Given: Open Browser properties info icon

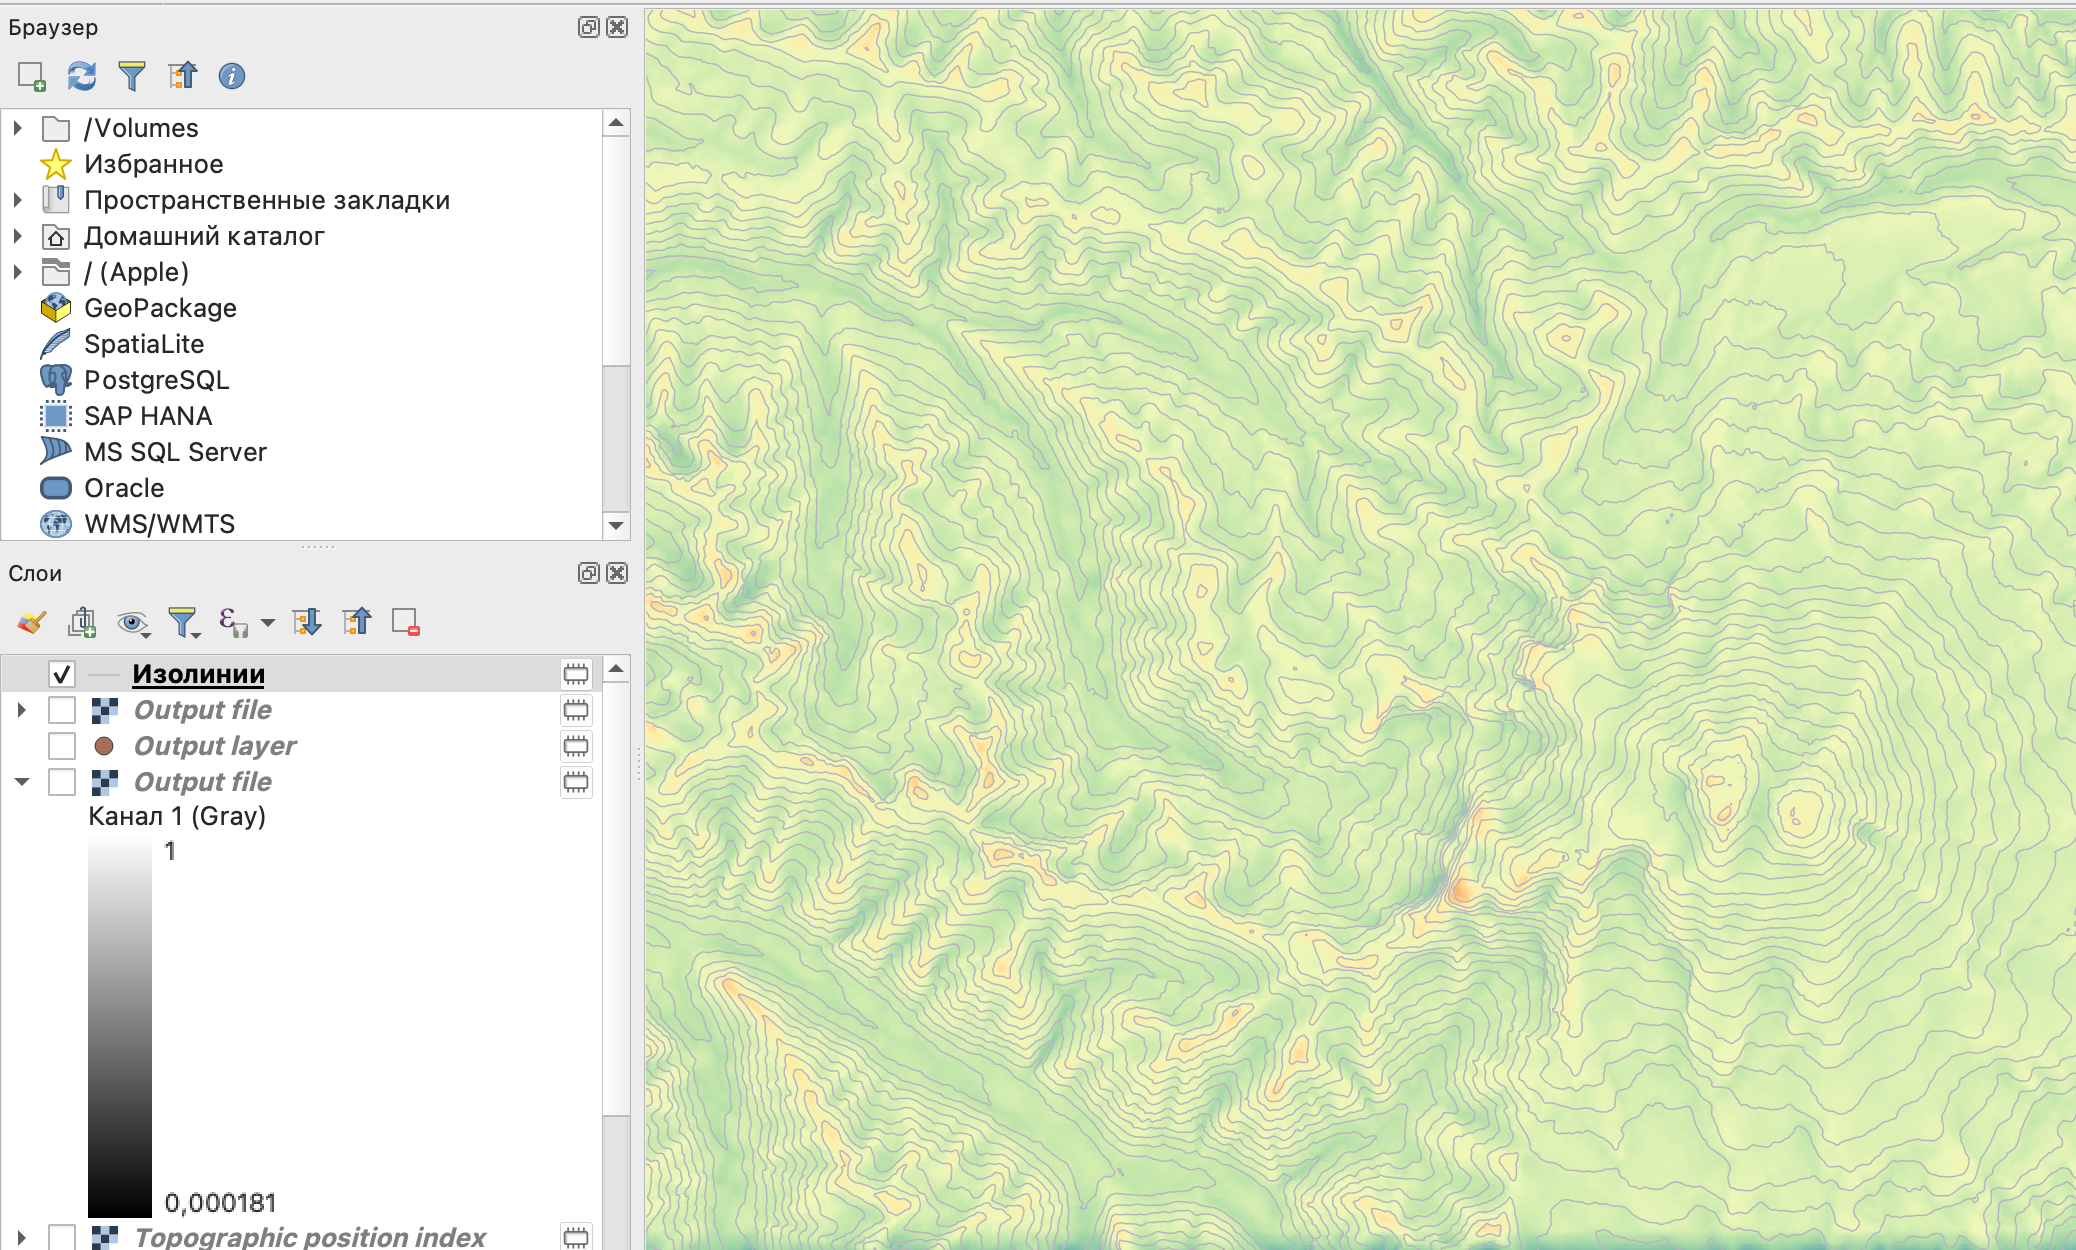Looking at the screenshot, I should pos(232,76).
